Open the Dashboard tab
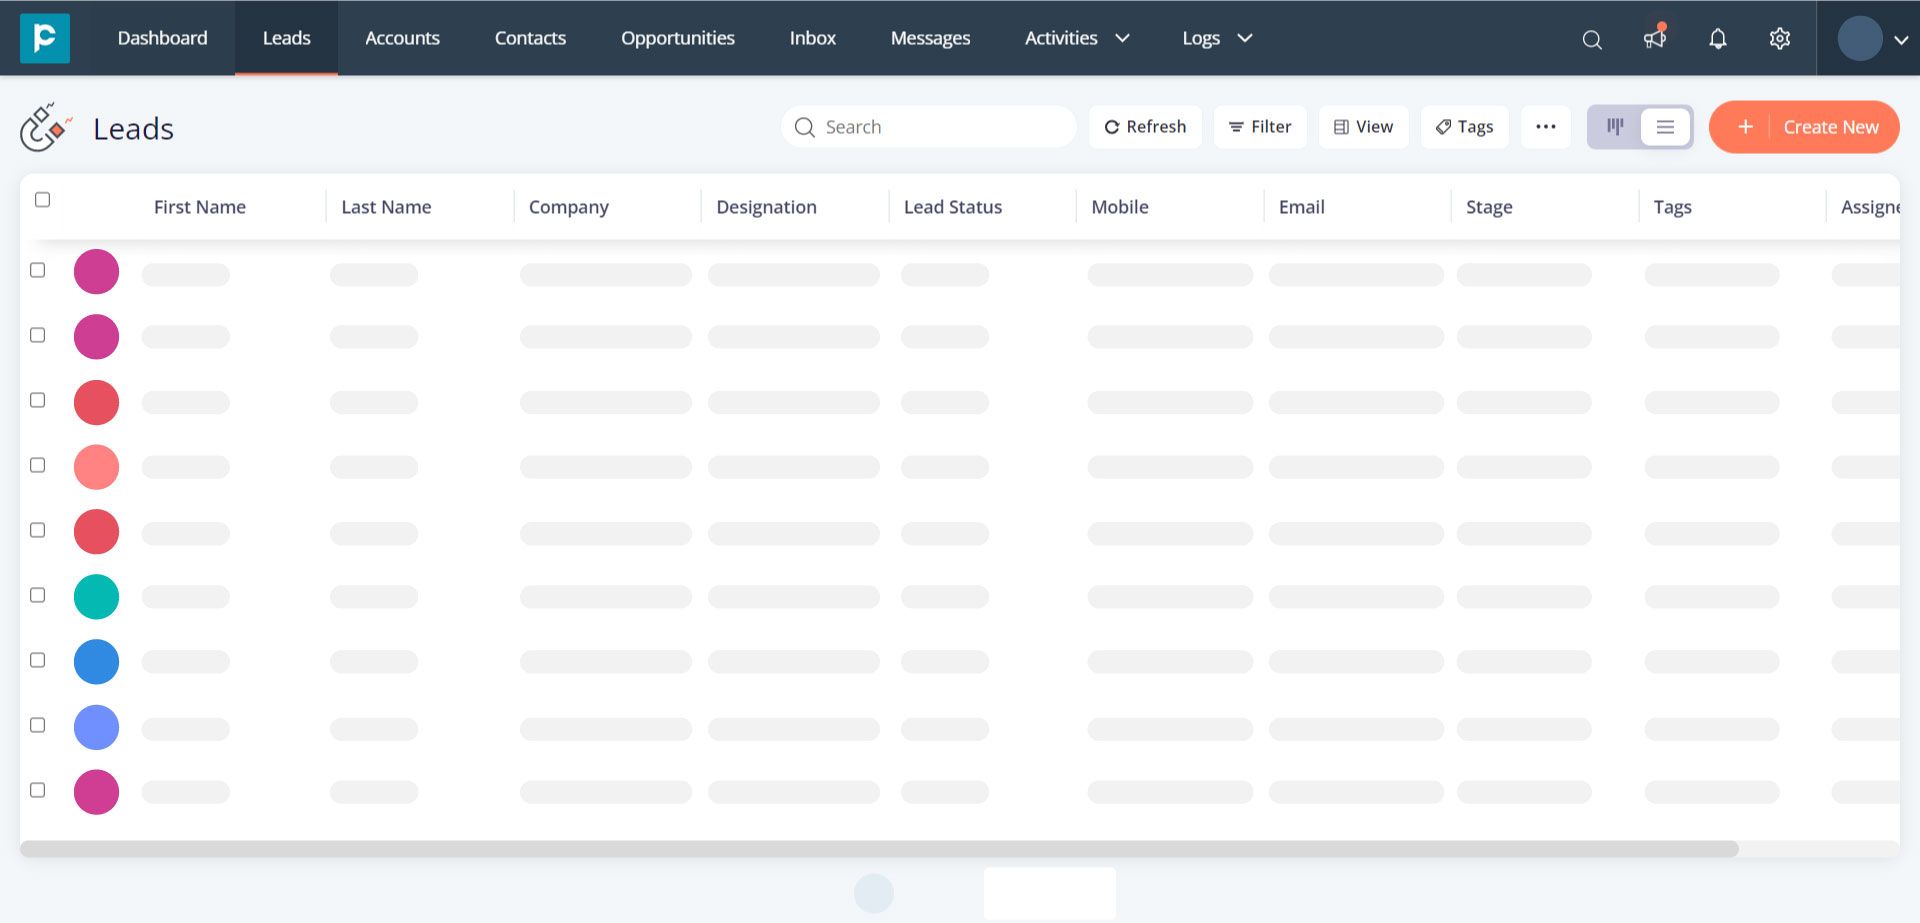 point(163,38)
